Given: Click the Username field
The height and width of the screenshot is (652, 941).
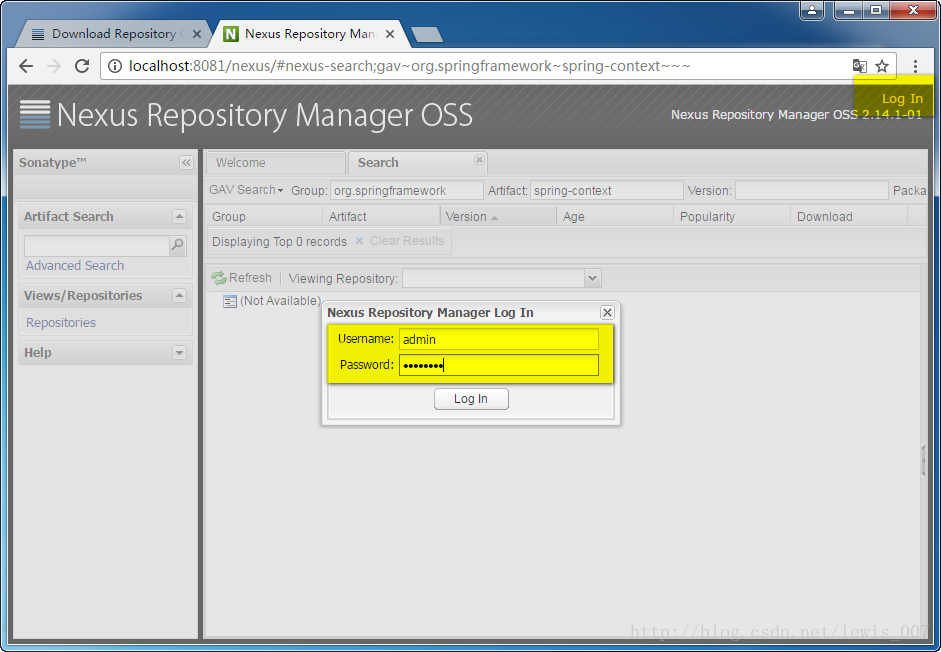Looking at the screenshot, I should tap(499, 339).
